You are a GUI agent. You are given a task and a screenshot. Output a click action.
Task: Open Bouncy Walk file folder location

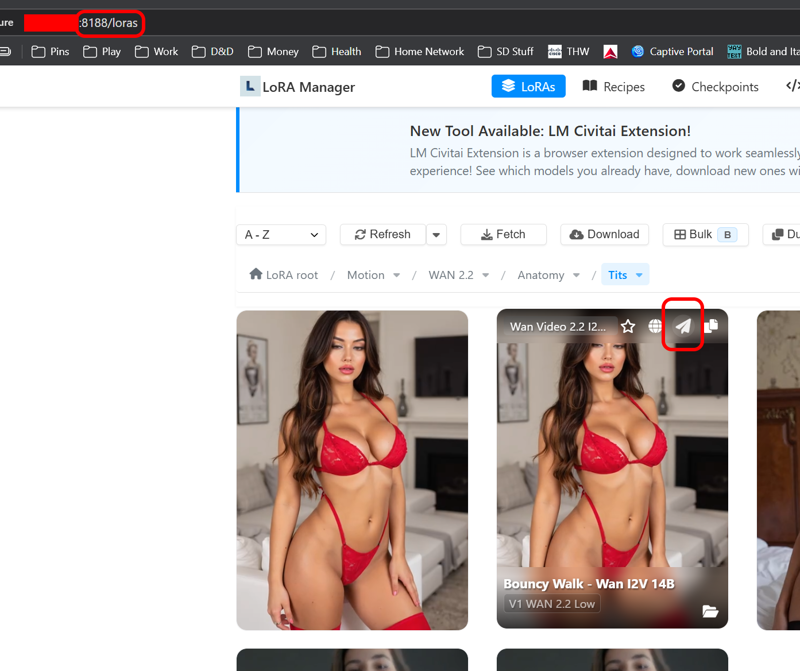point(710,611)
